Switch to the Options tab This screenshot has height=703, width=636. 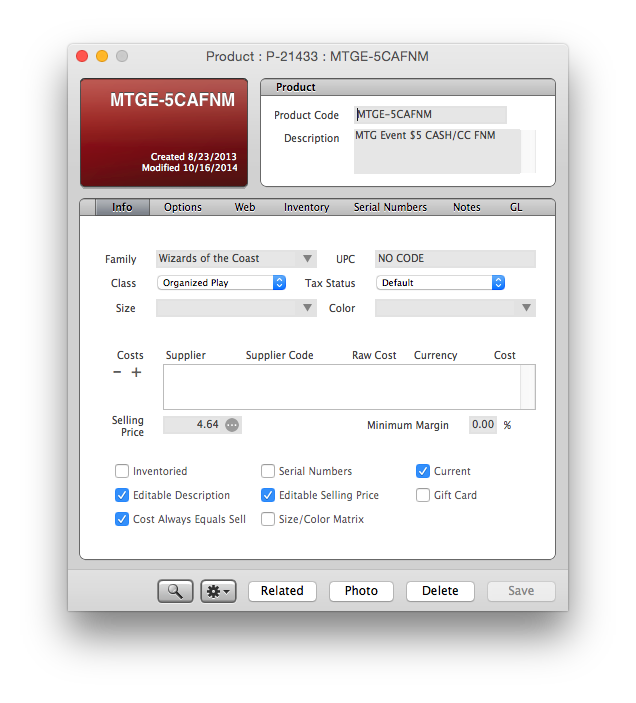(x=183, y=207)
